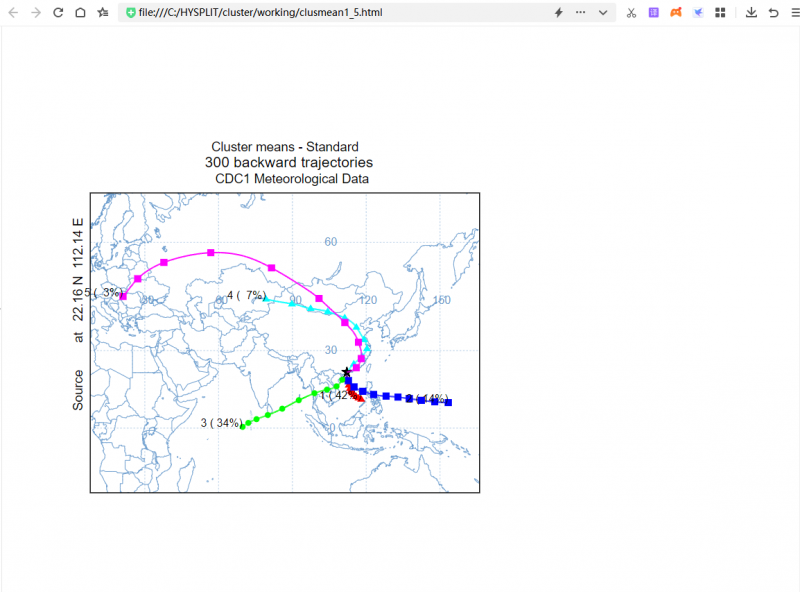The width and height of the screenshot is (800, 592).
Task: Click the lightning bolt speed mode icon
Action: 558,13
